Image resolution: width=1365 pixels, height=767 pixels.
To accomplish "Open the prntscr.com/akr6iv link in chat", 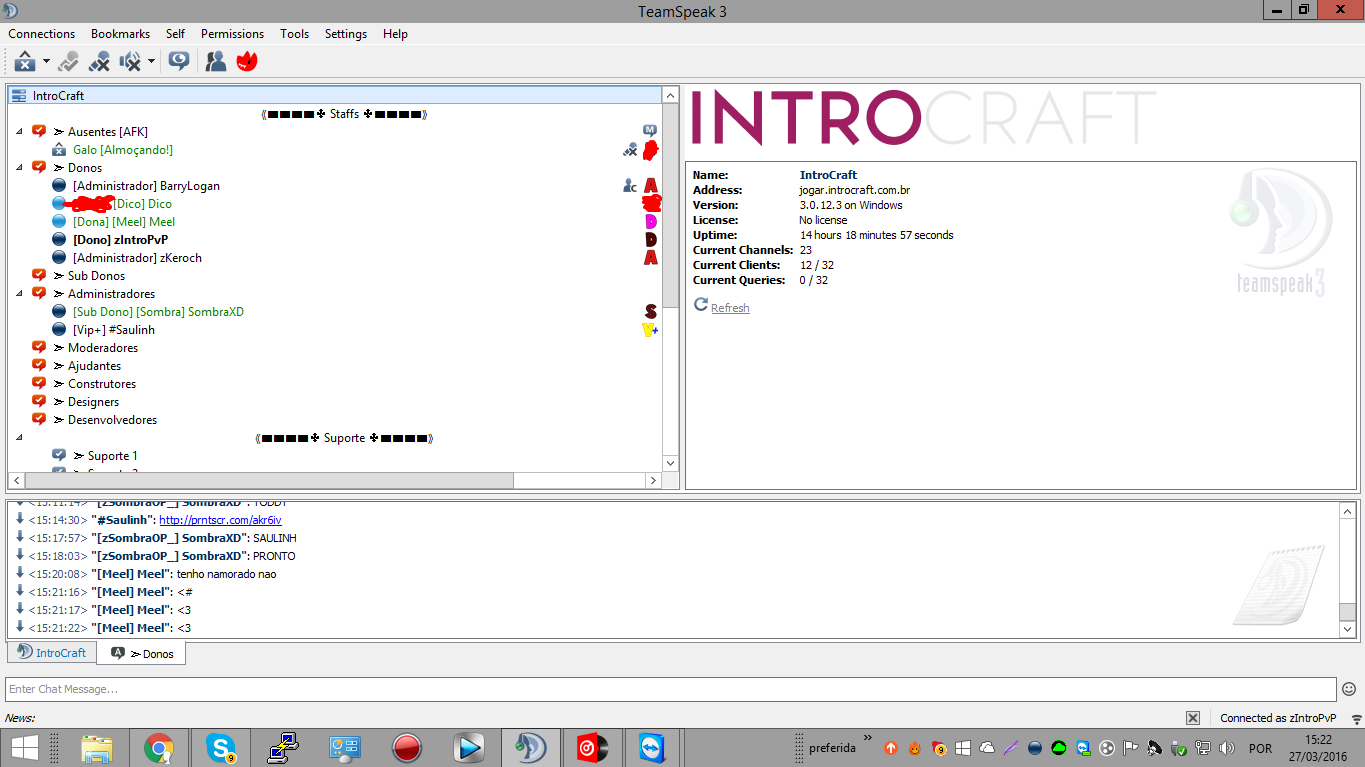I will 220,520.
